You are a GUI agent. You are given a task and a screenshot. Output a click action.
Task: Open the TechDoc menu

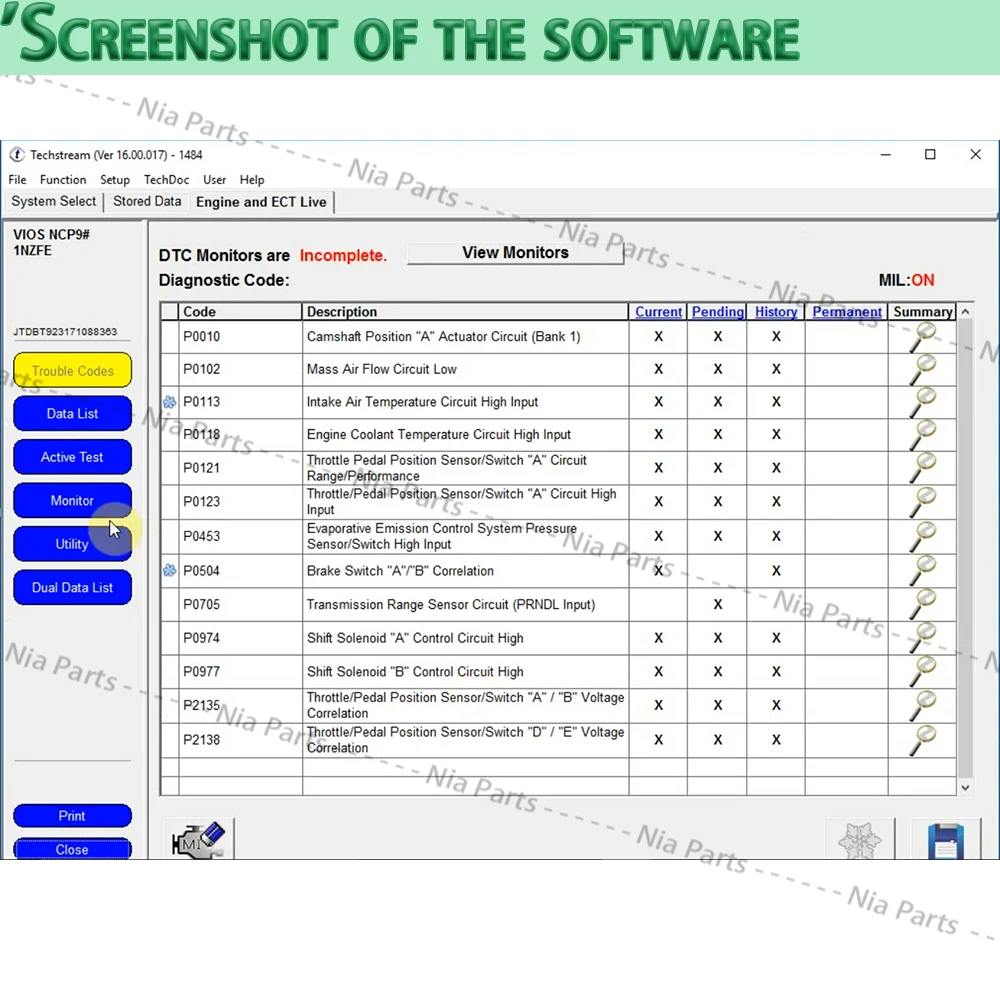[x=166, y=180]
